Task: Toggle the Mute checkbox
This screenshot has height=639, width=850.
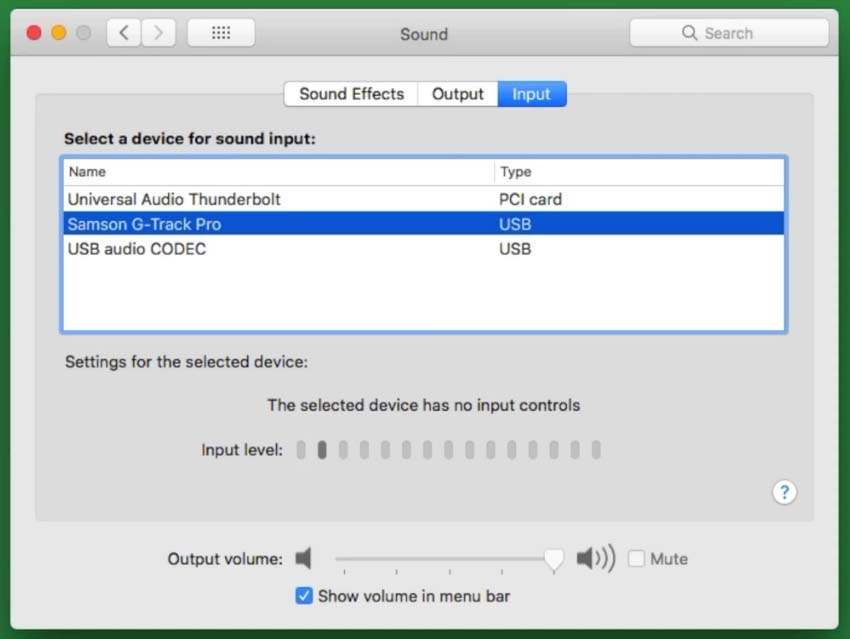Action: coord(636,558)
